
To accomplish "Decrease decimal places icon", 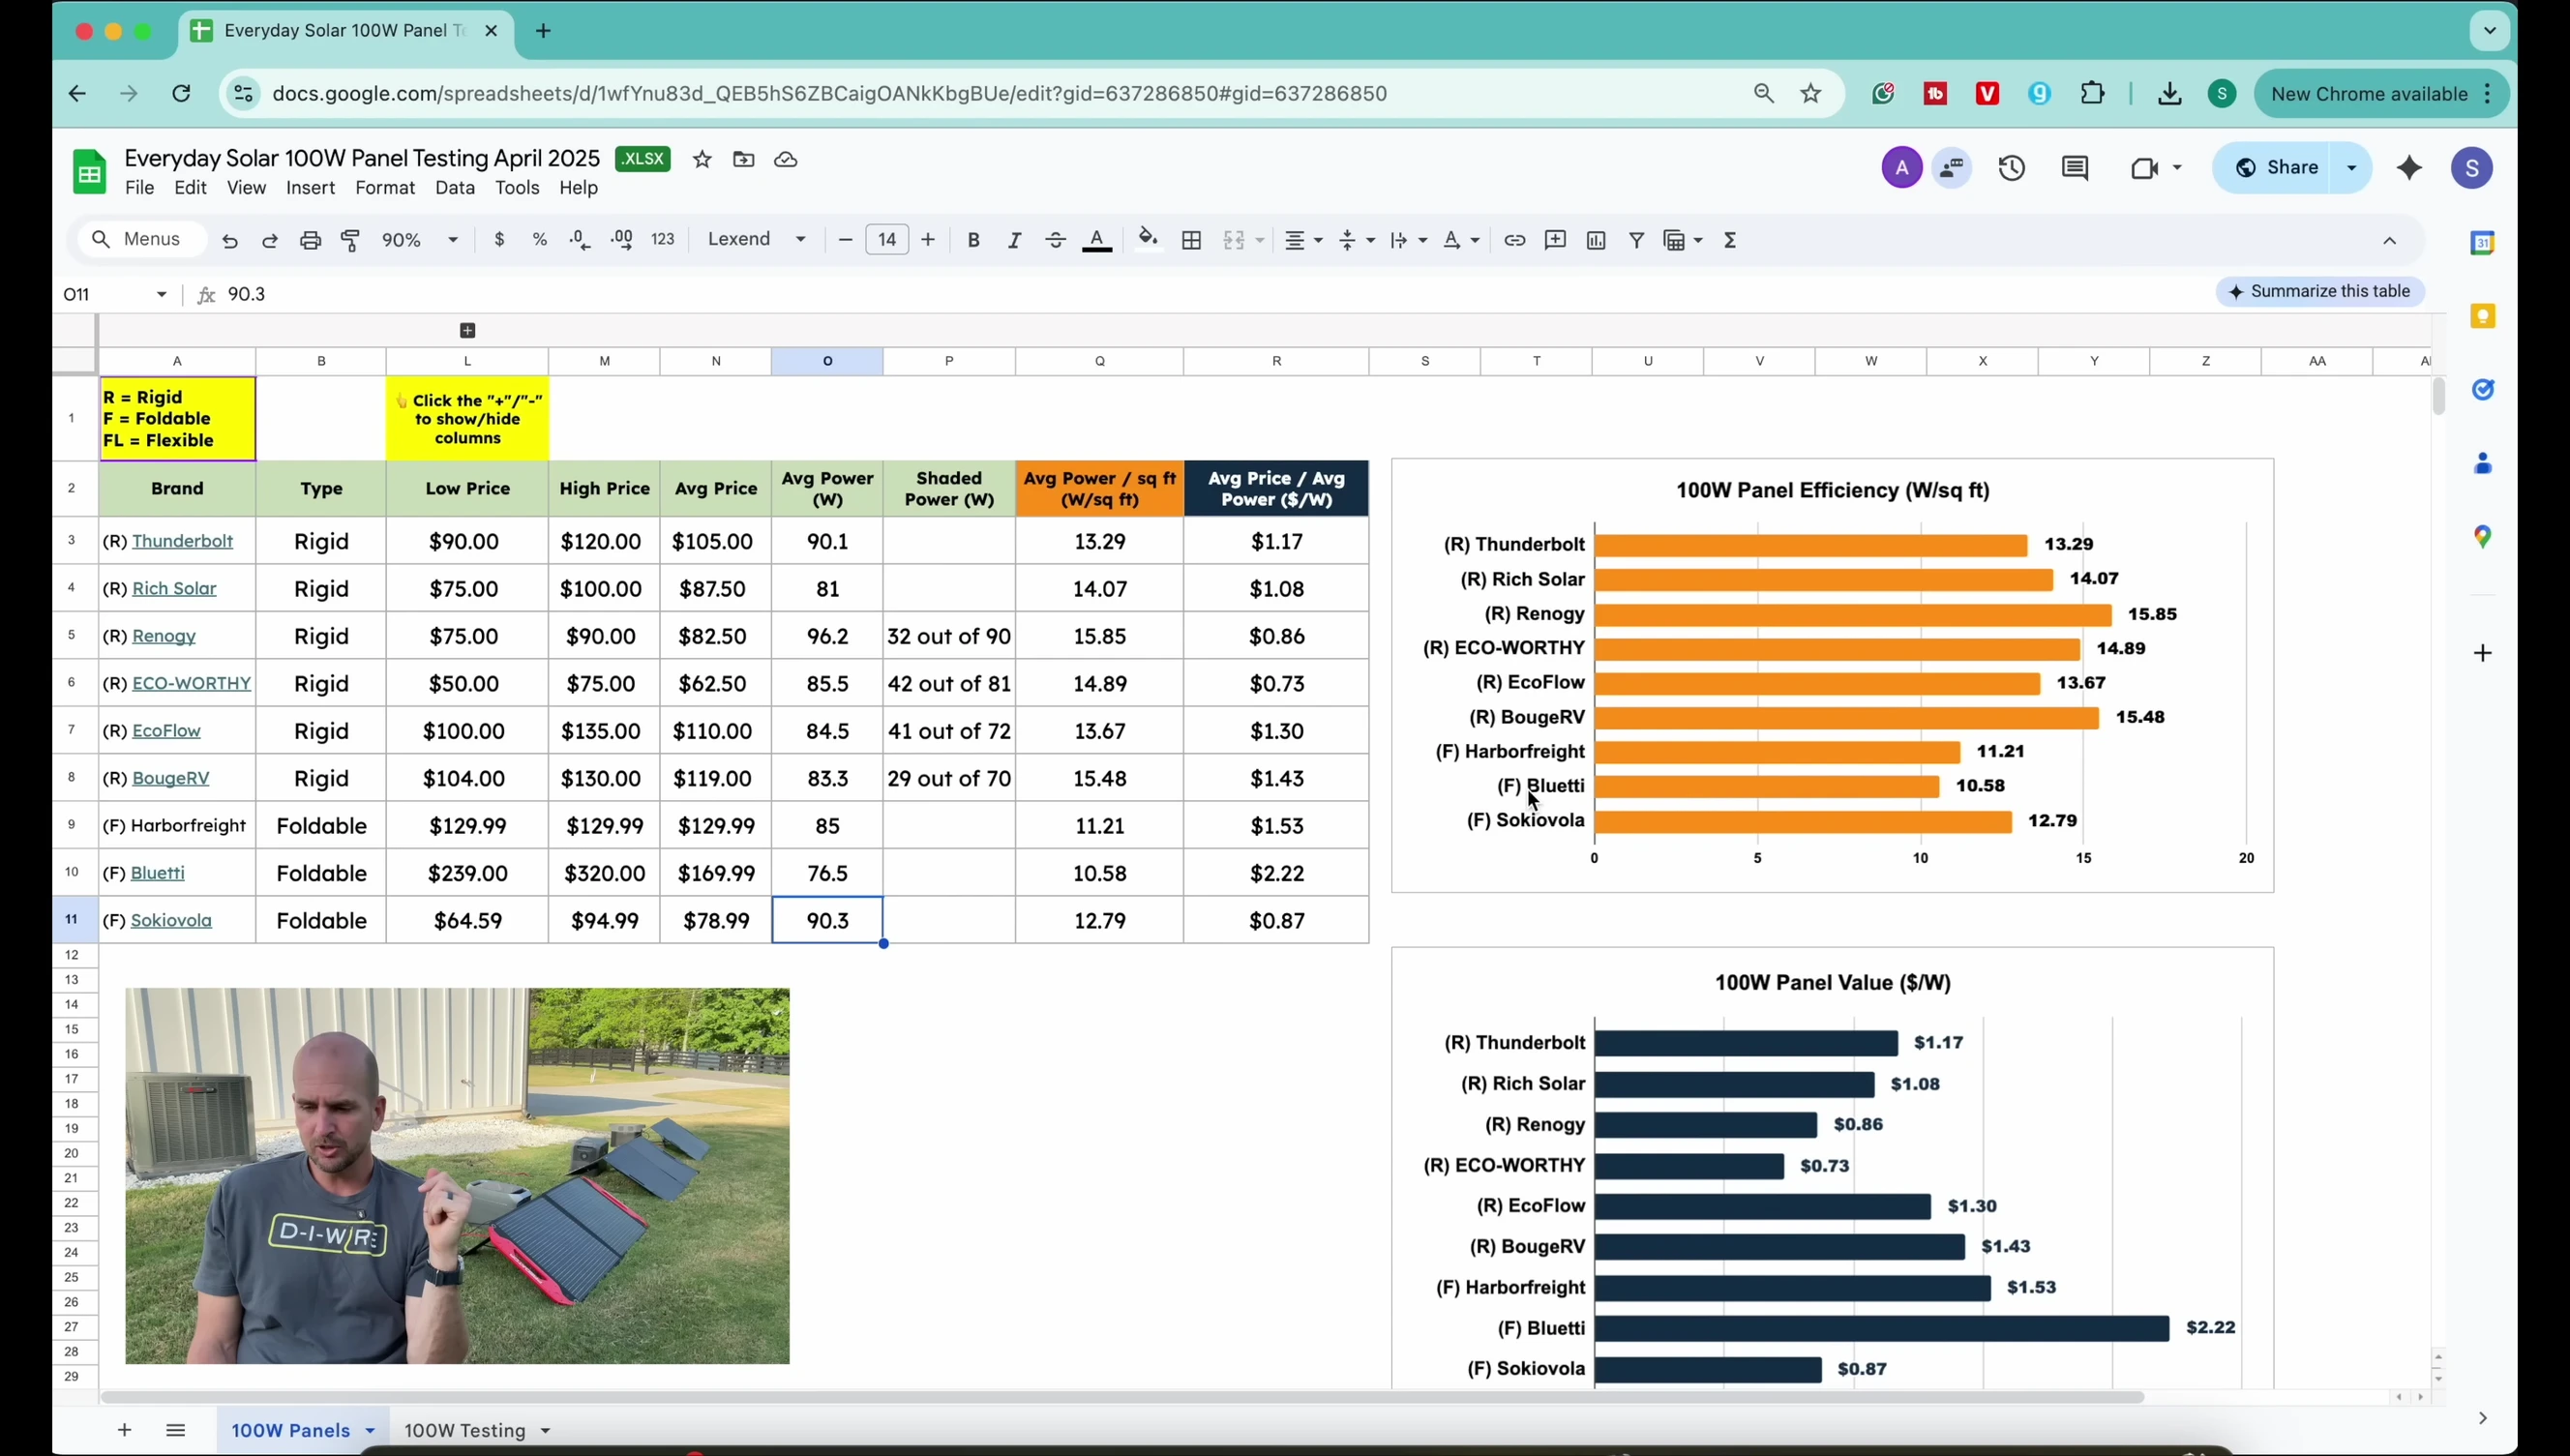I will (580, 240).
